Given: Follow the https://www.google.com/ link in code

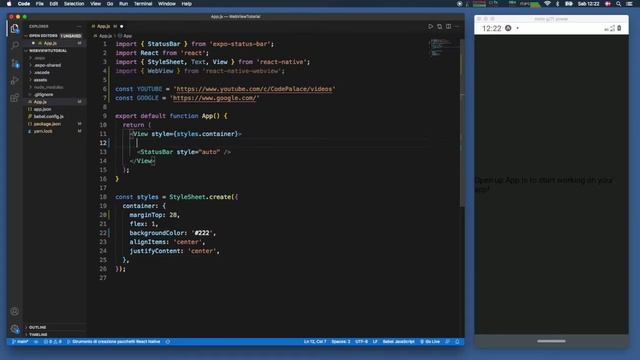Looking at the screenshot, I should click(x=215, y=98).
